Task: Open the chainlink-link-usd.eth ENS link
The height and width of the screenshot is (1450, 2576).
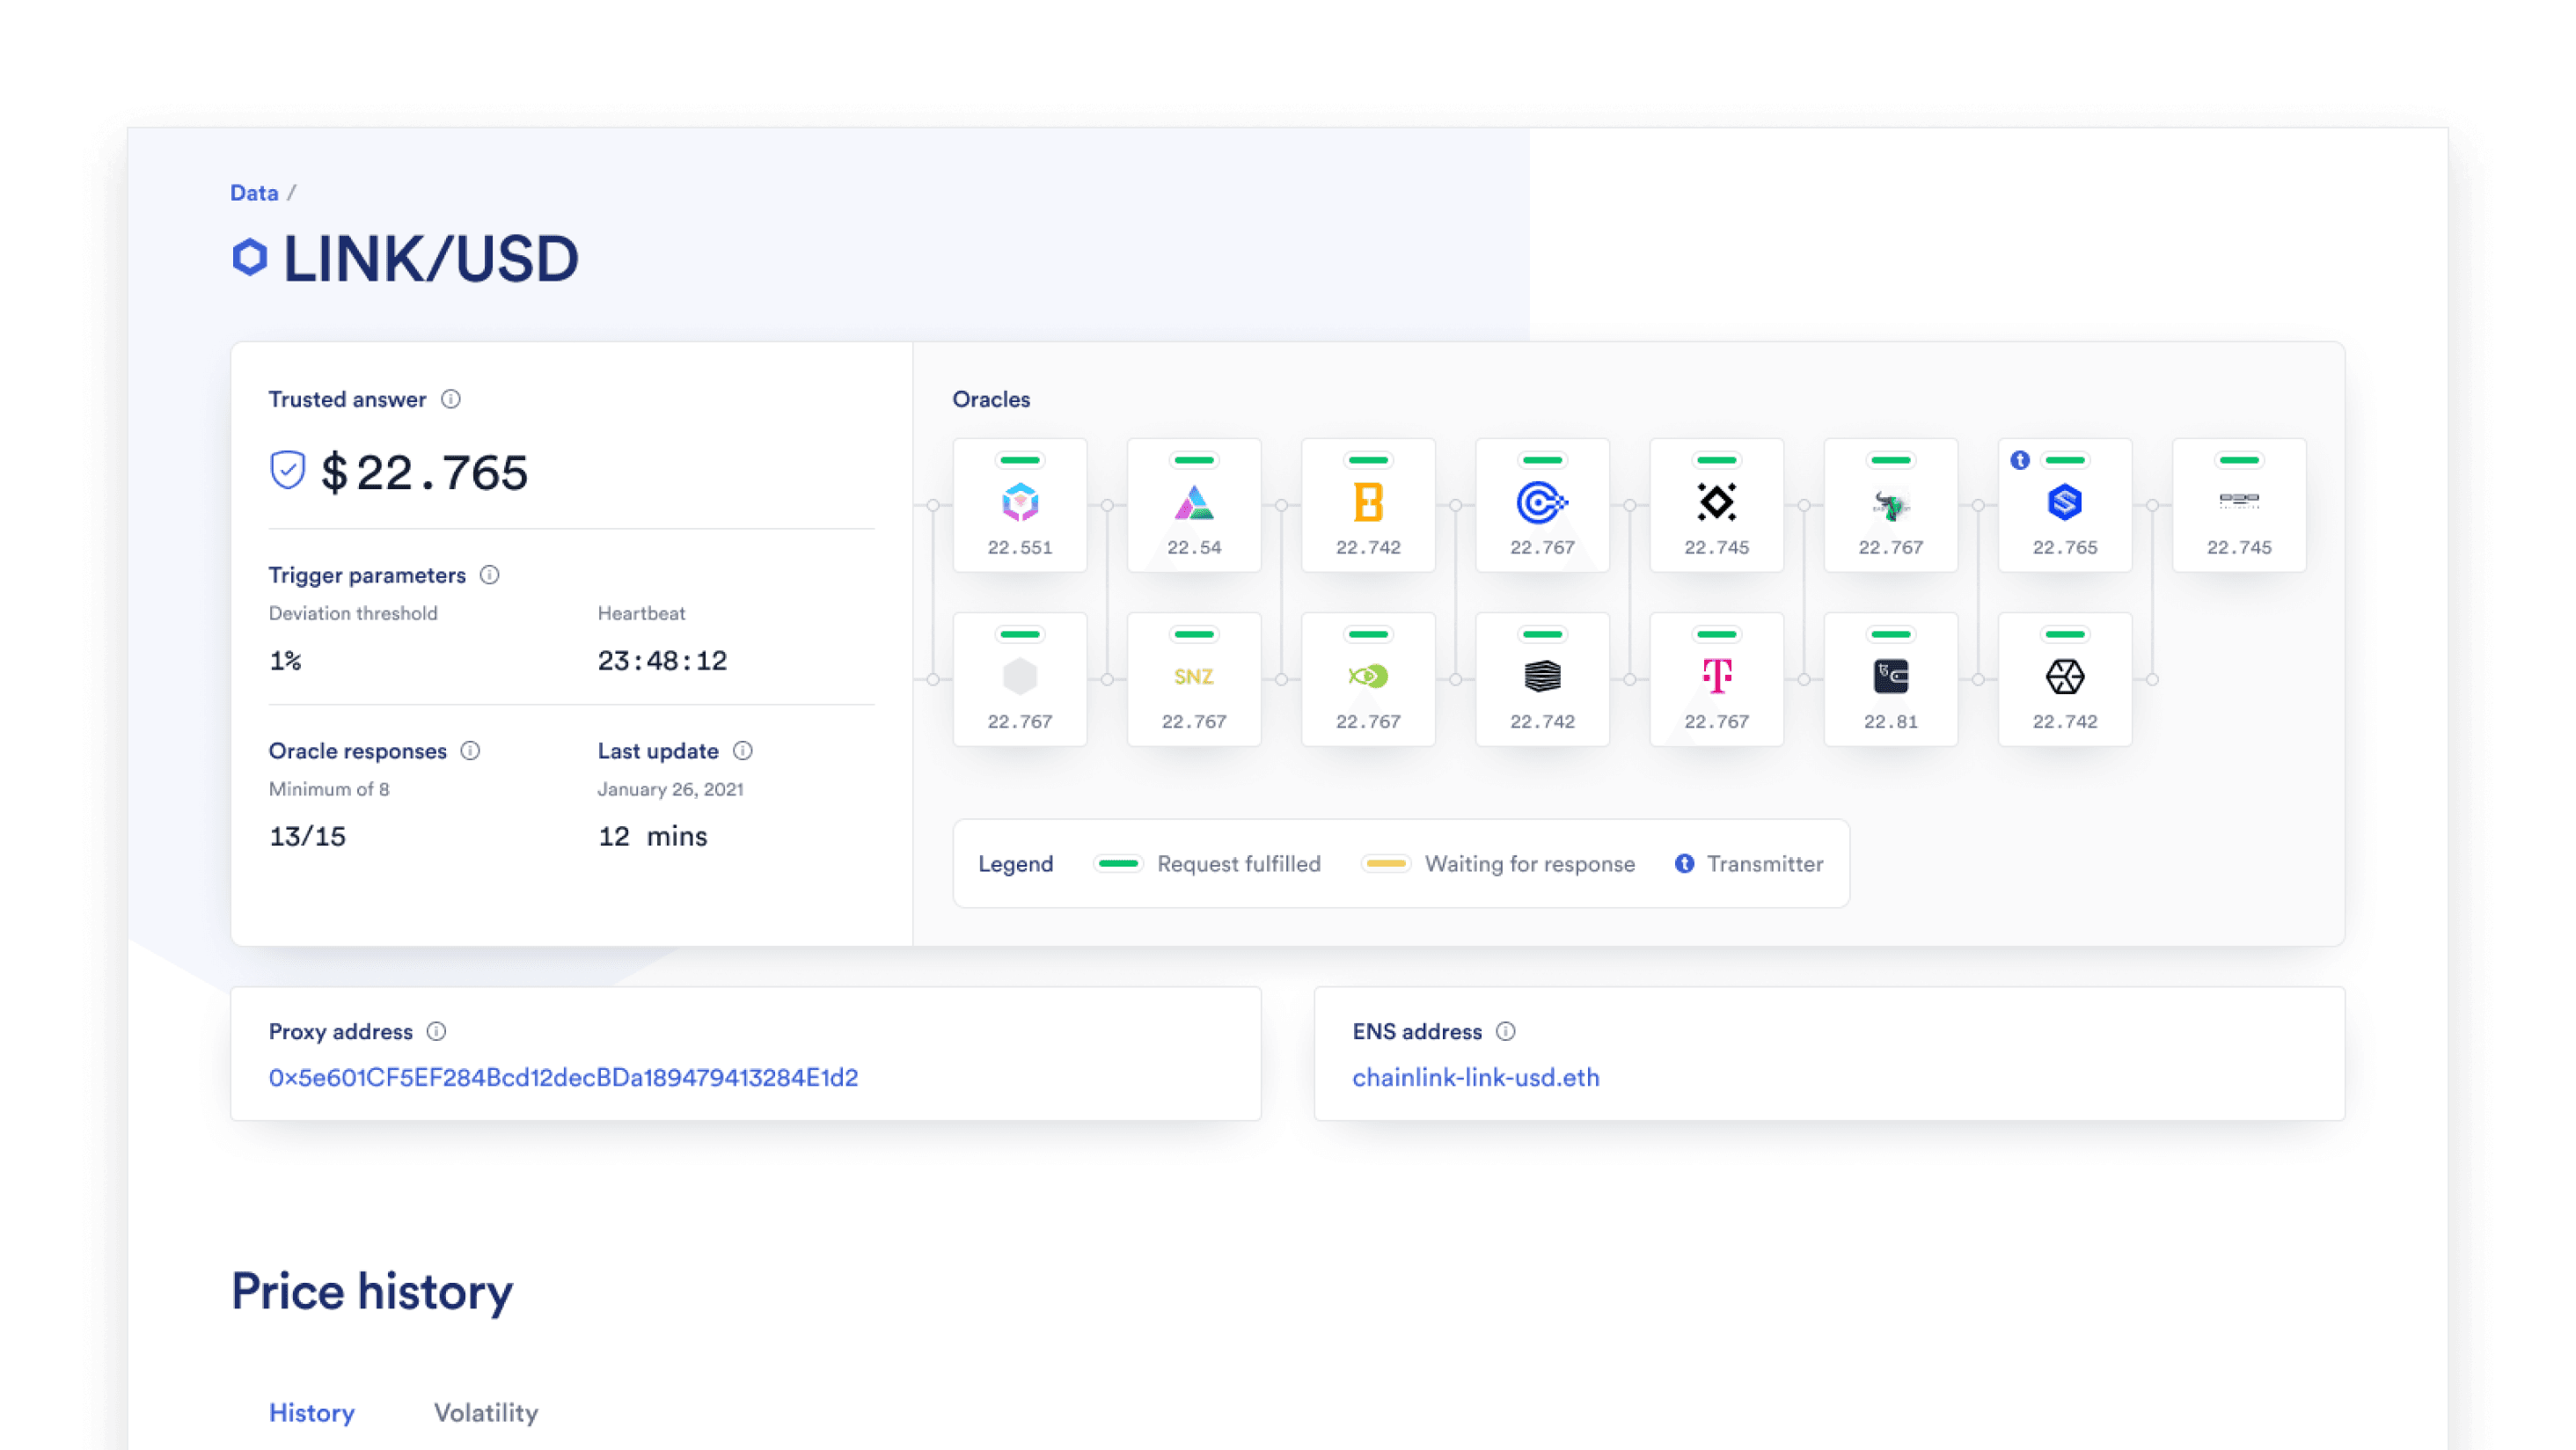Action: 1476,1077
